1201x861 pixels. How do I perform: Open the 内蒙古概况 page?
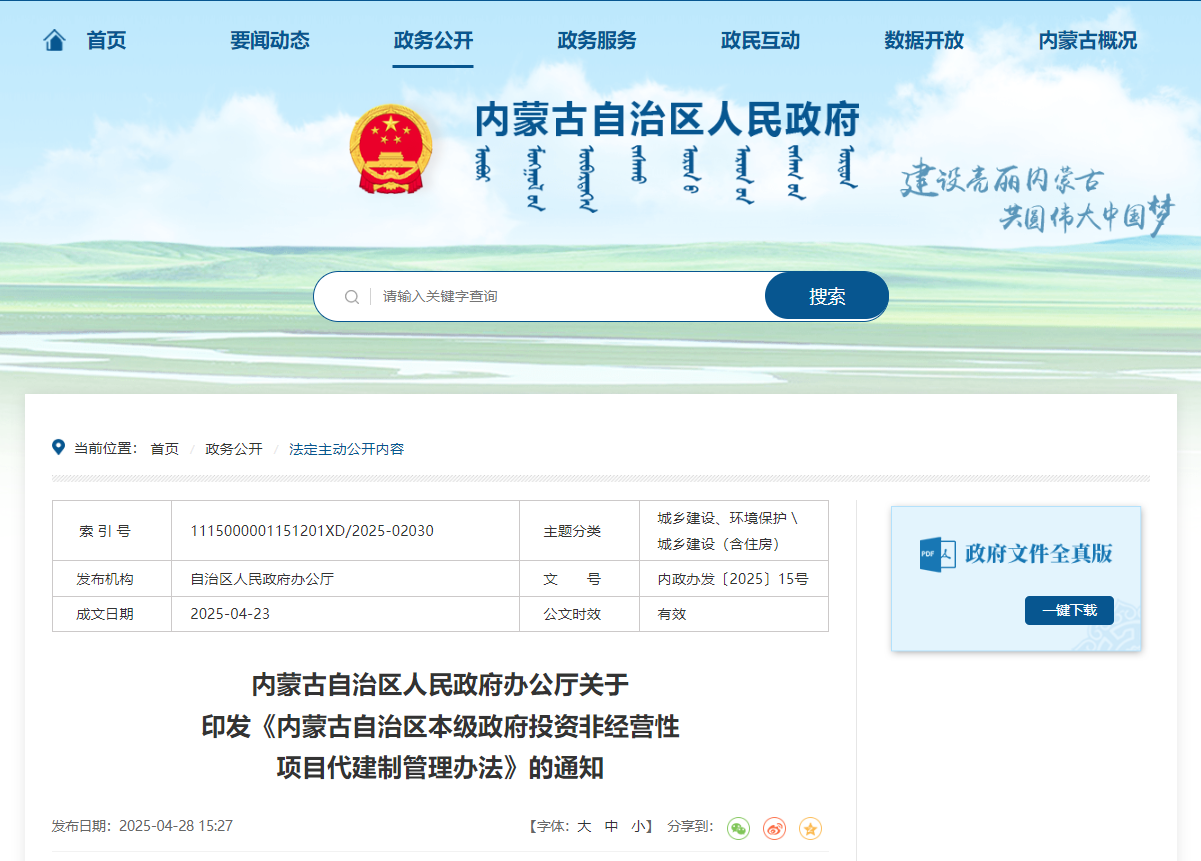click(x=1086, y=41)
